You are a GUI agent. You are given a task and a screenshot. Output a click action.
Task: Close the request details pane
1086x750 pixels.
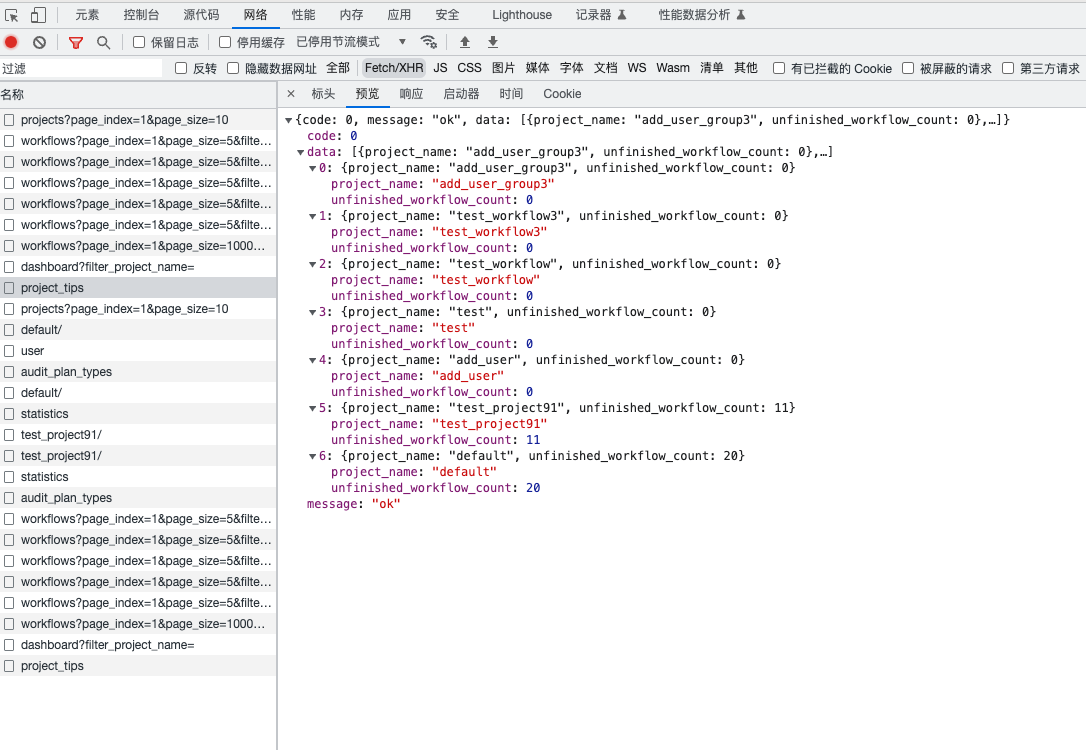click(x=291, y=93)
